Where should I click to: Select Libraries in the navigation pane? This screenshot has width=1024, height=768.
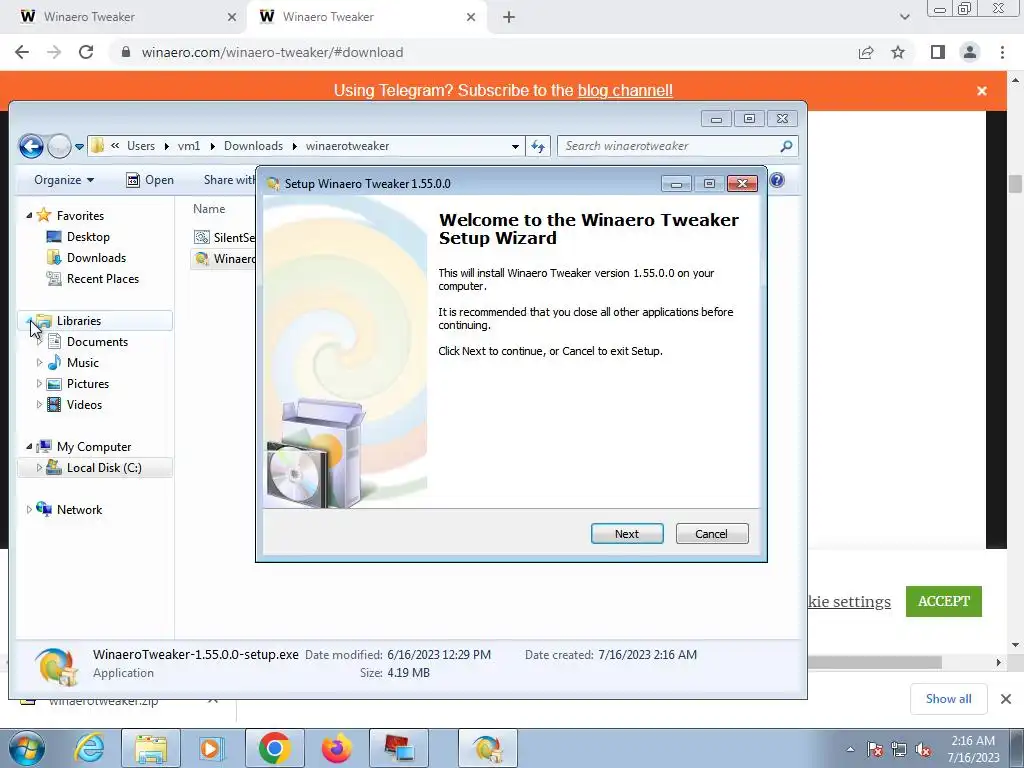pos(78,321)
